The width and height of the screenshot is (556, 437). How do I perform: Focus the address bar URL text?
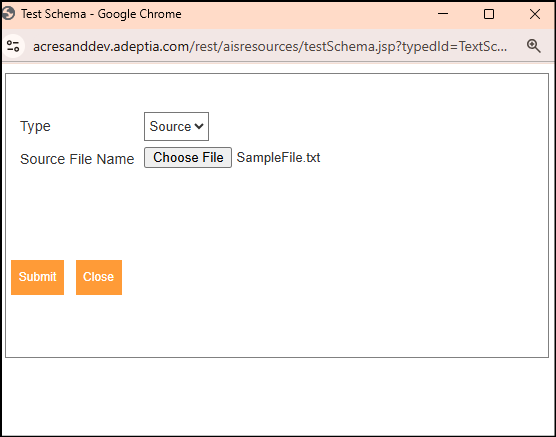[x=269, y=46]
